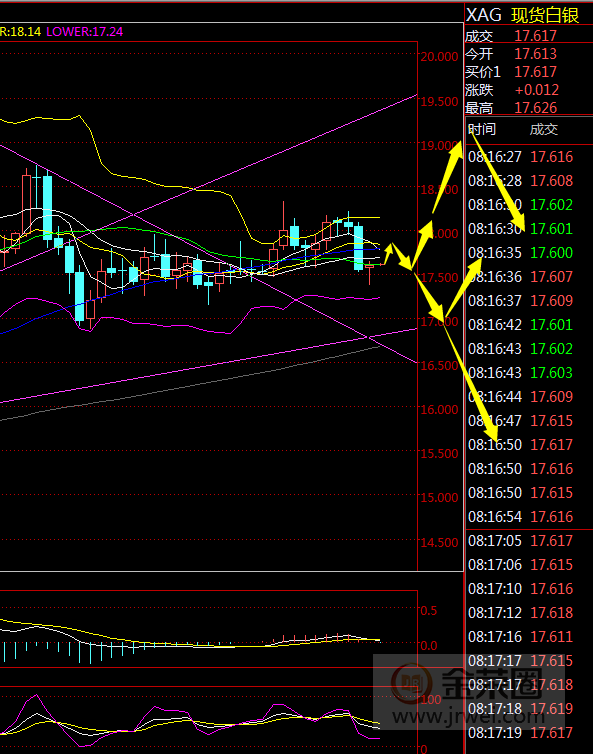593x754 pixels.
Task: Select tick row 08:17:06 17.615
Action: click(529, 565)
